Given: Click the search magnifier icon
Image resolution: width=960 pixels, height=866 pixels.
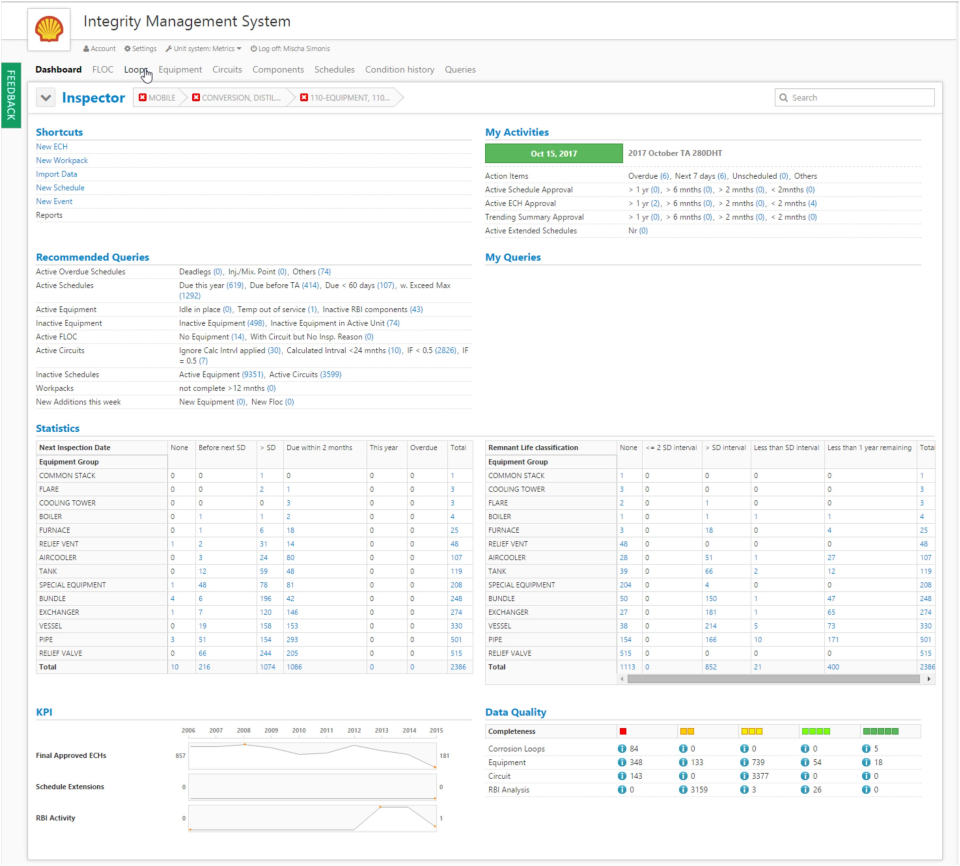Looking at the screenshot, I should pyautogui.click(x=786, y=97).
